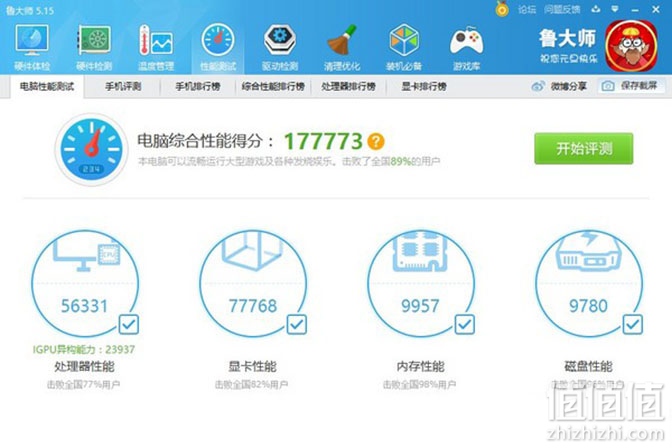Click the 磁盘性能 disk drive icon

588,252
